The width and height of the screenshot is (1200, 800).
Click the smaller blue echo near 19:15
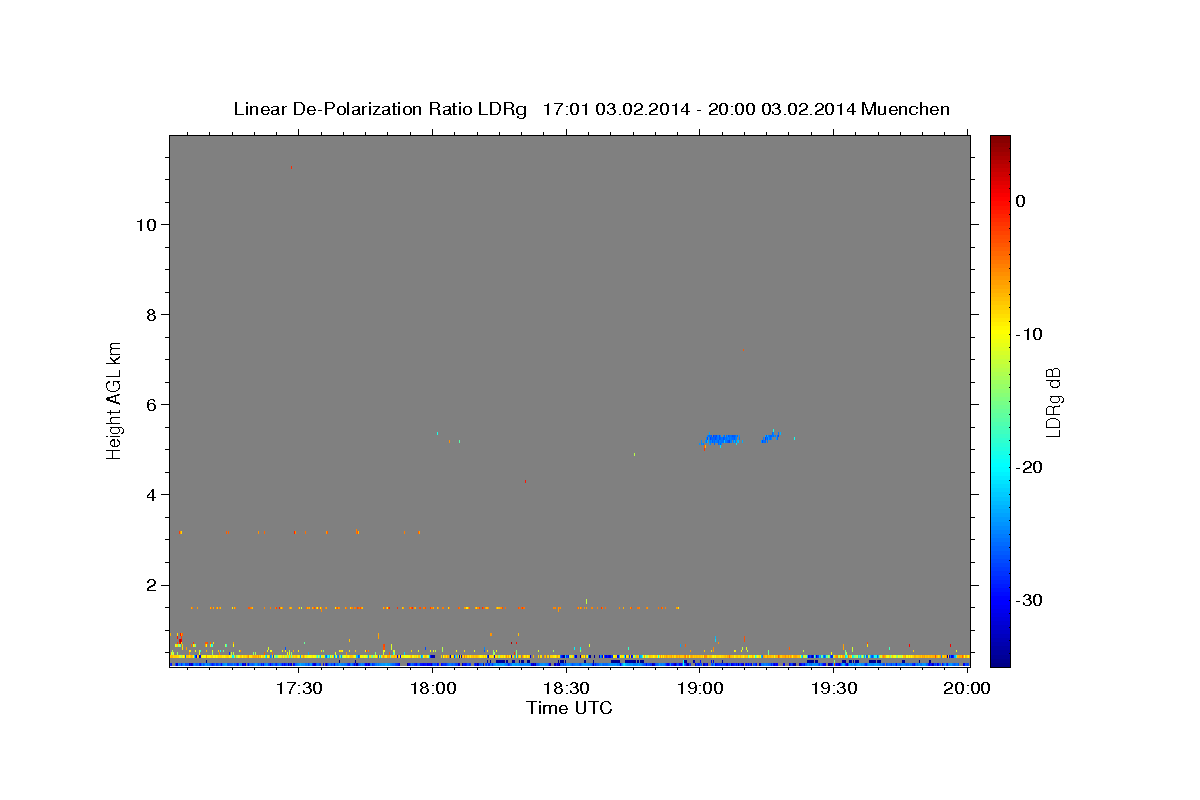(x=771, y=436)
